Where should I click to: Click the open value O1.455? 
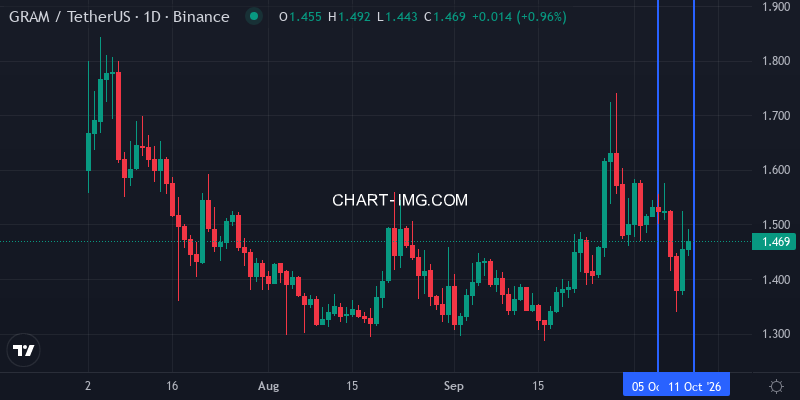tap(300, 17)
